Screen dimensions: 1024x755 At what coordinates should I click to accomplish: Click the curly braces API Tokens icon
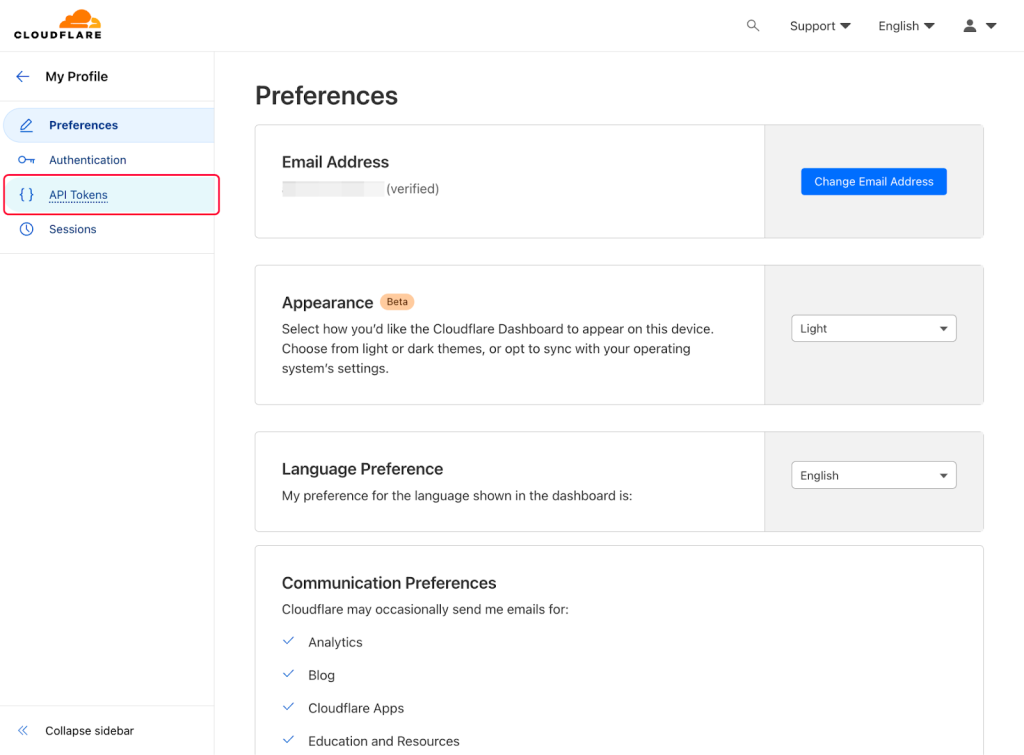(27, 195)
